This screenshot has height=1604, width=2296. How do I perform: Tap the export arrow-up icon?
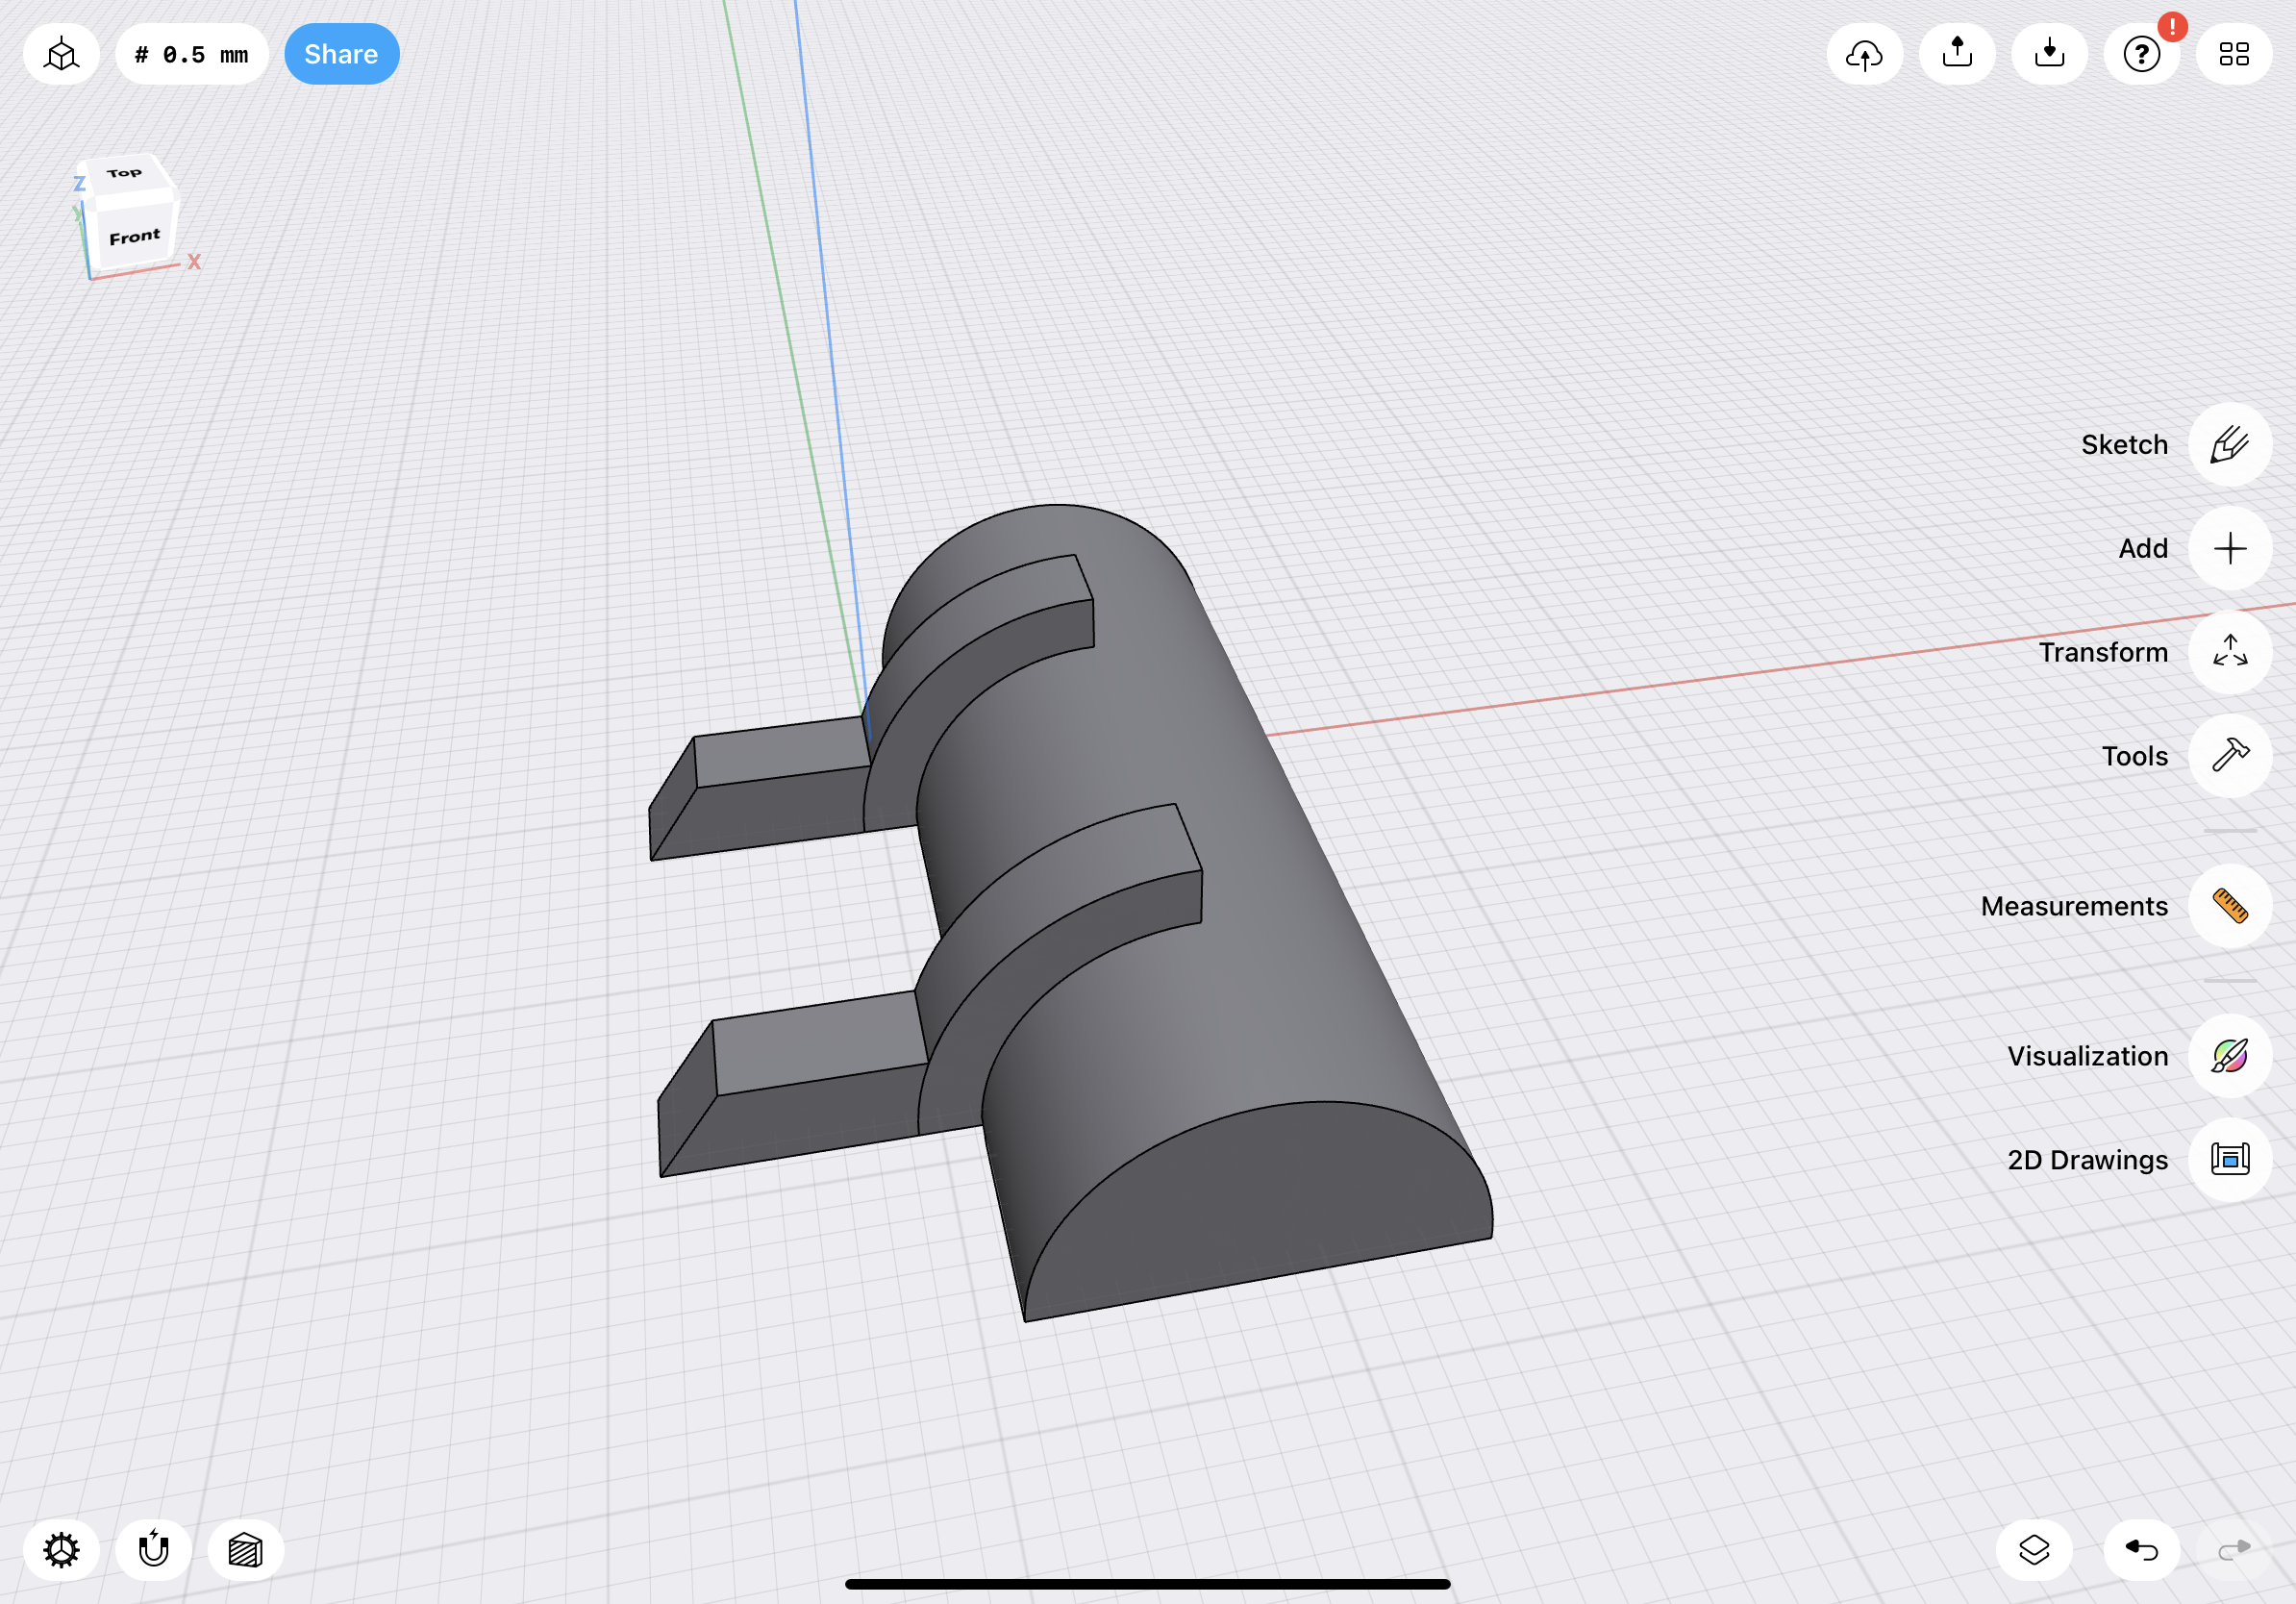[x=1956, y=54]
